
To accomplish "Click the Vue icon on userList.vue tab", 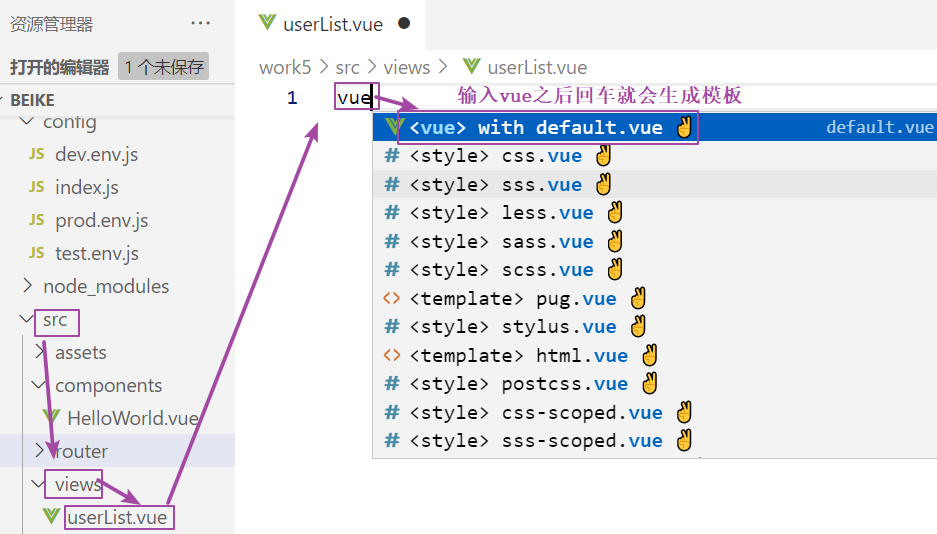I will click(x=267, y=23).
